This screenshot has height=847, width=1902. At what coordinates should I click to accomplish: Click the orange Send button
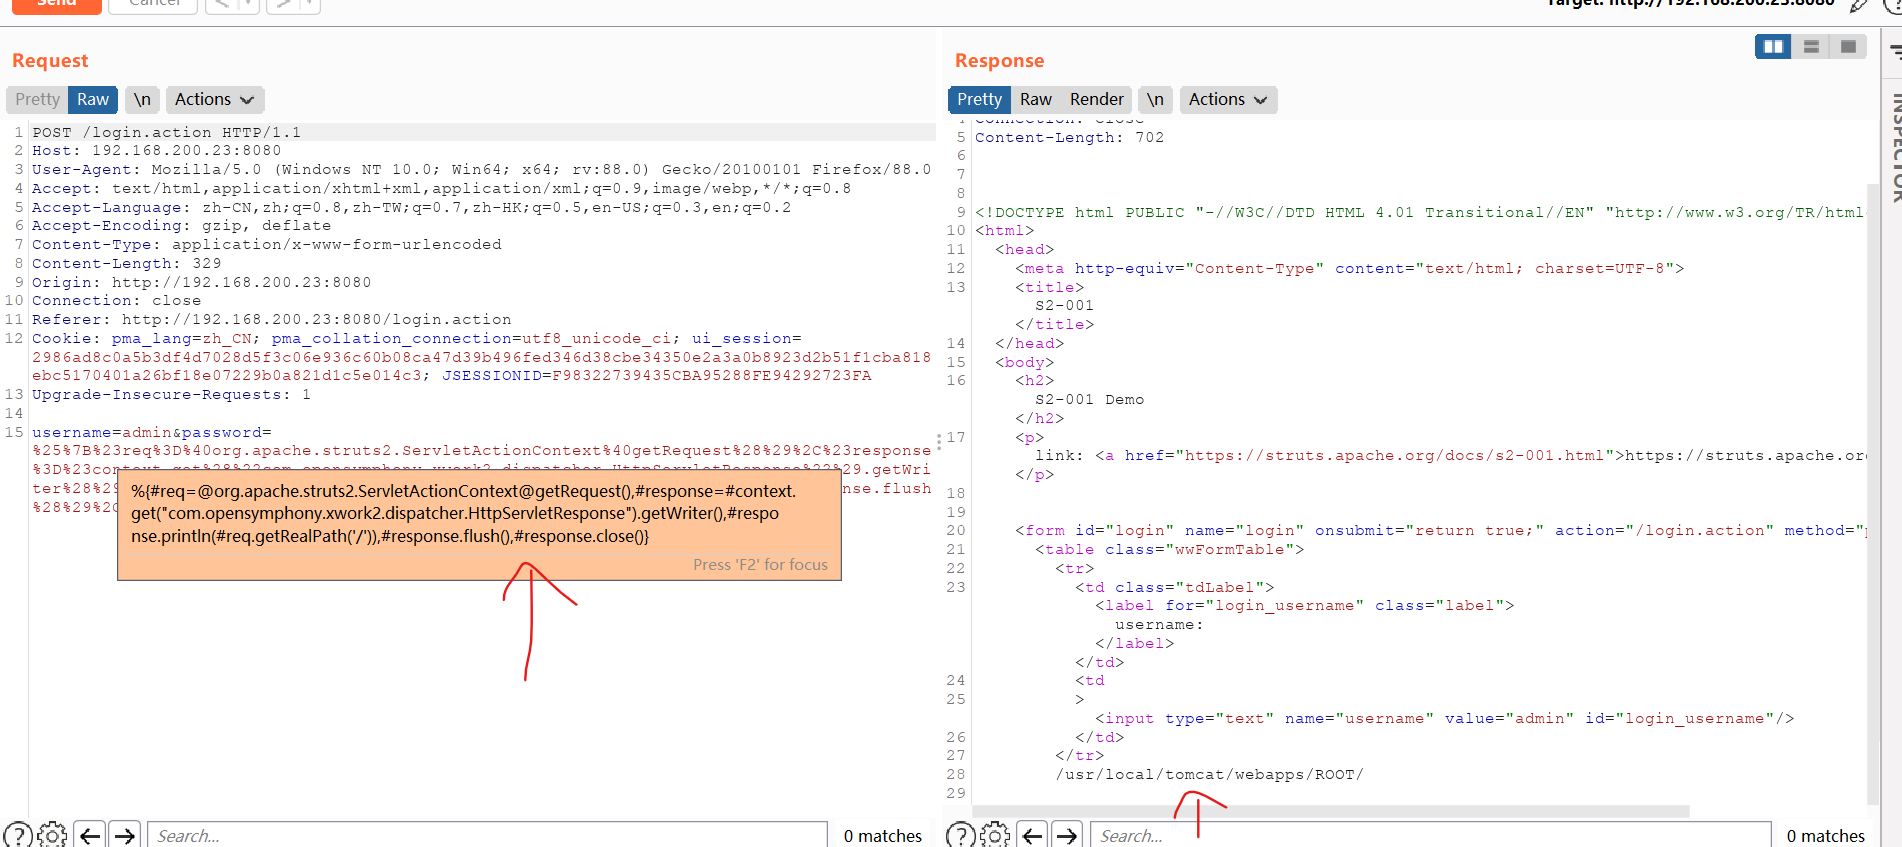(x=57, y=4)
